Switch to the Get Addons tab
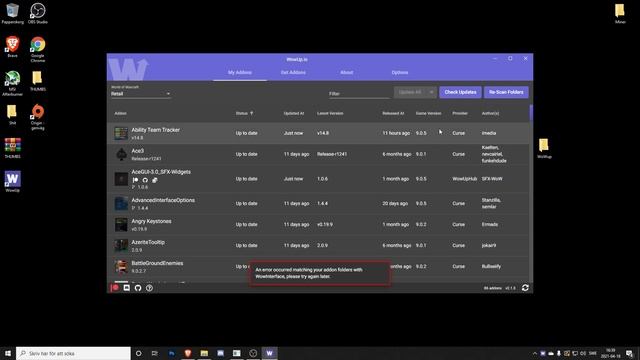The image size is (640, 360). pyautogui.click(x=293, y=72)
